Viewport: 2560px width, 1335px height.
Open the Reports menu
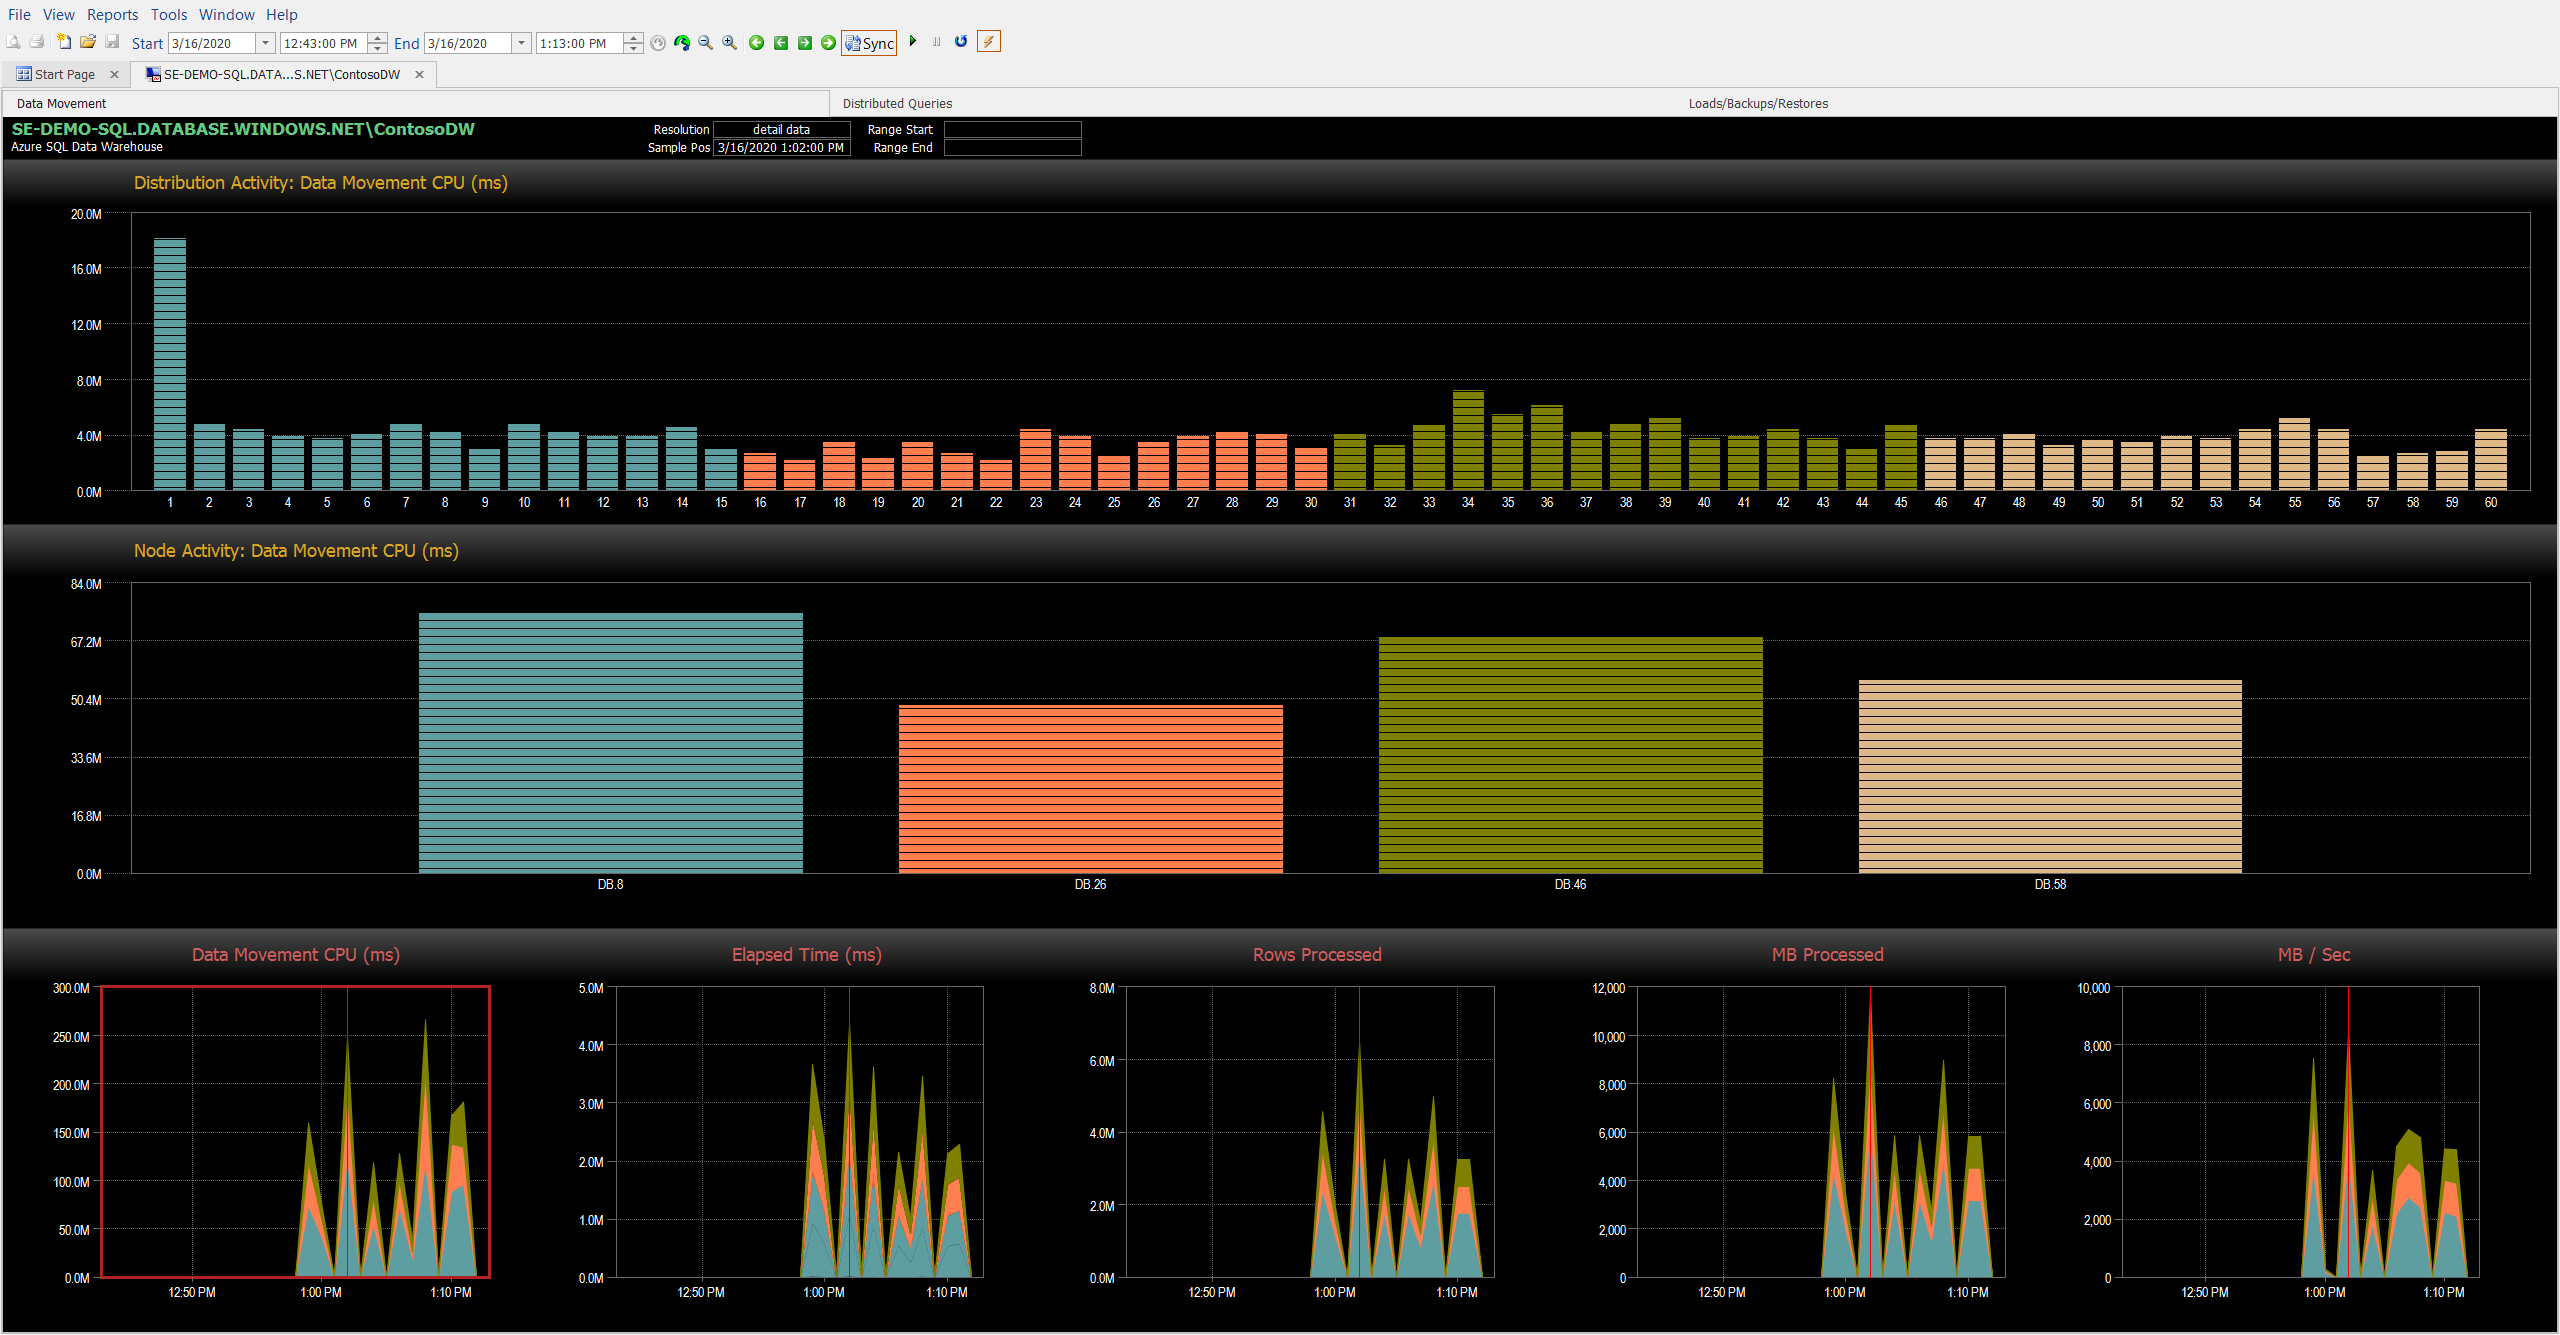112,14
